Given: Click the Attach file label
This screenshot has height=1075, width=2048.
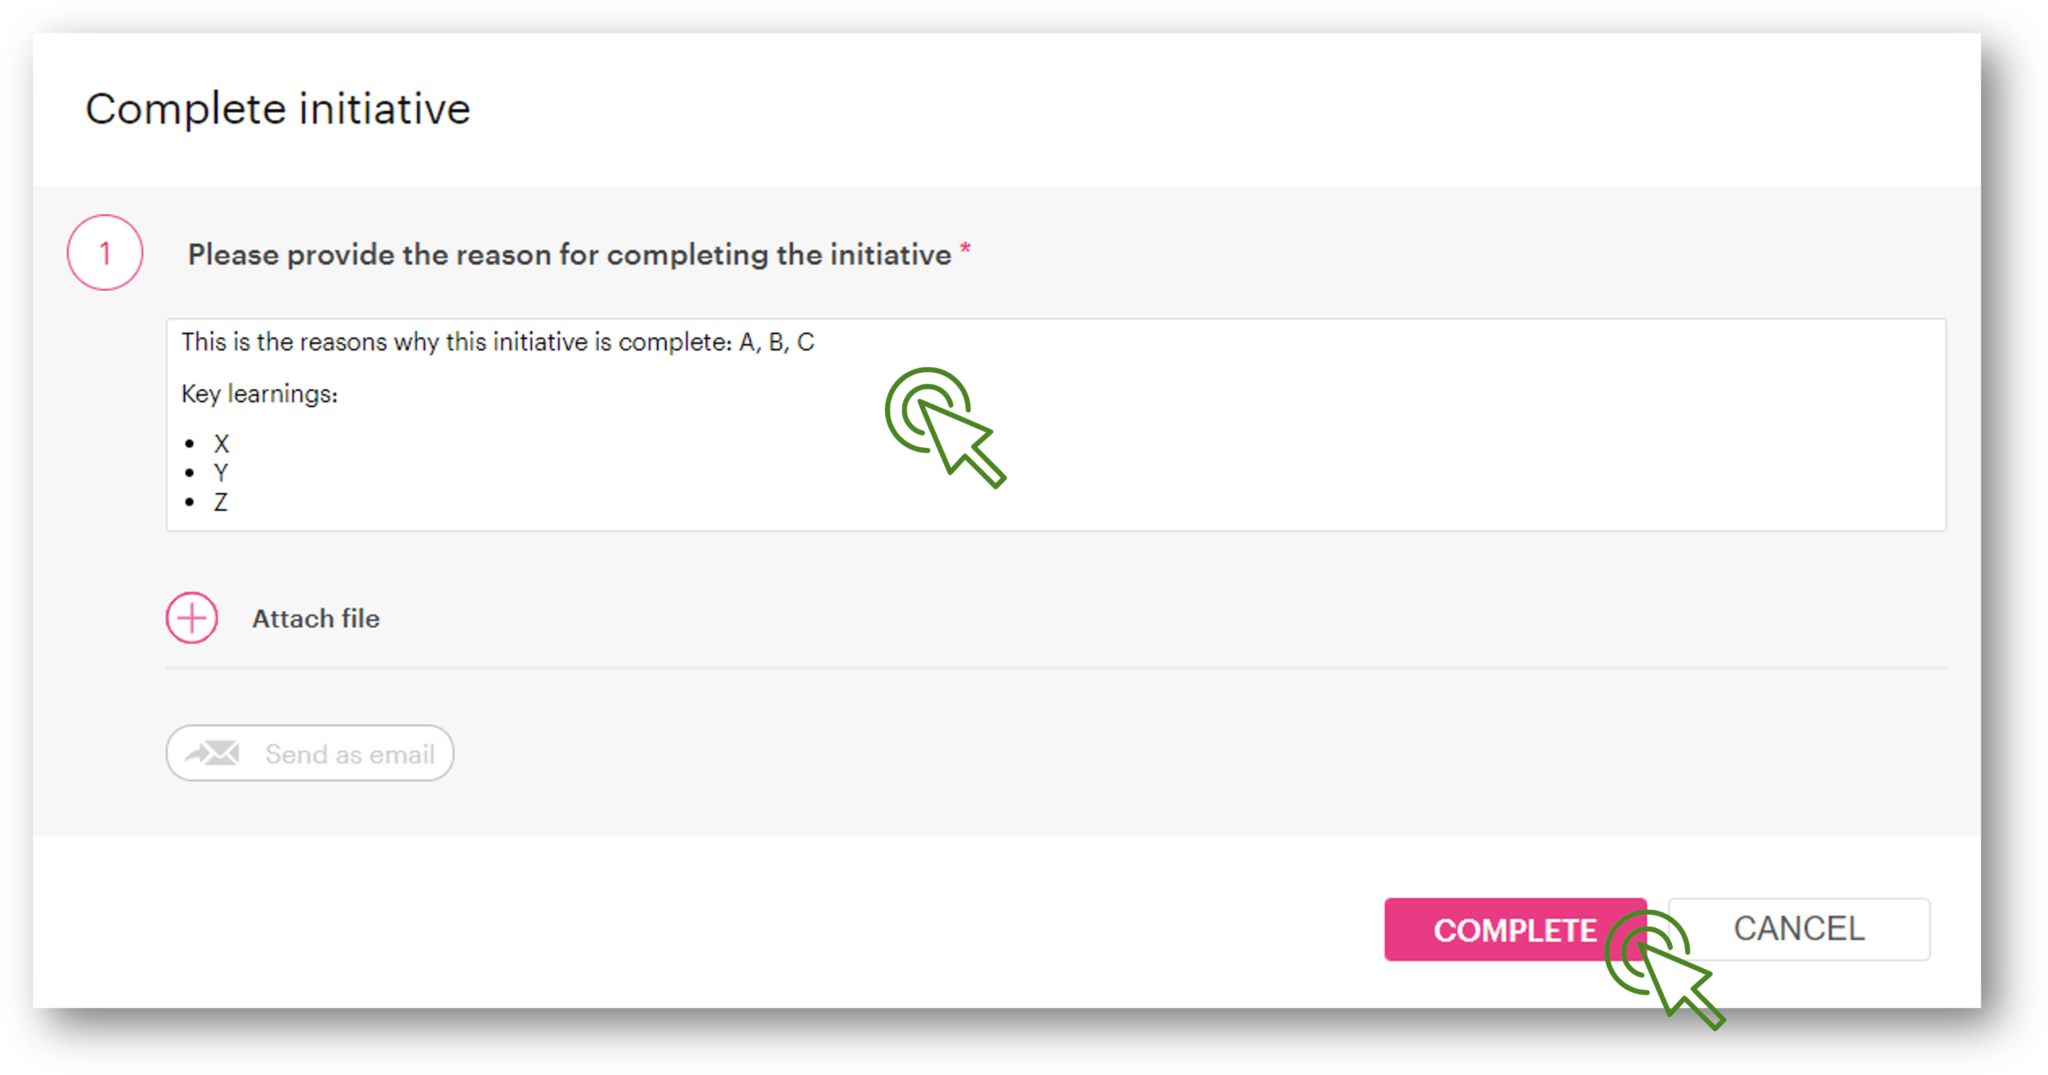Looking at the screenshot, I should coord(315,618).
